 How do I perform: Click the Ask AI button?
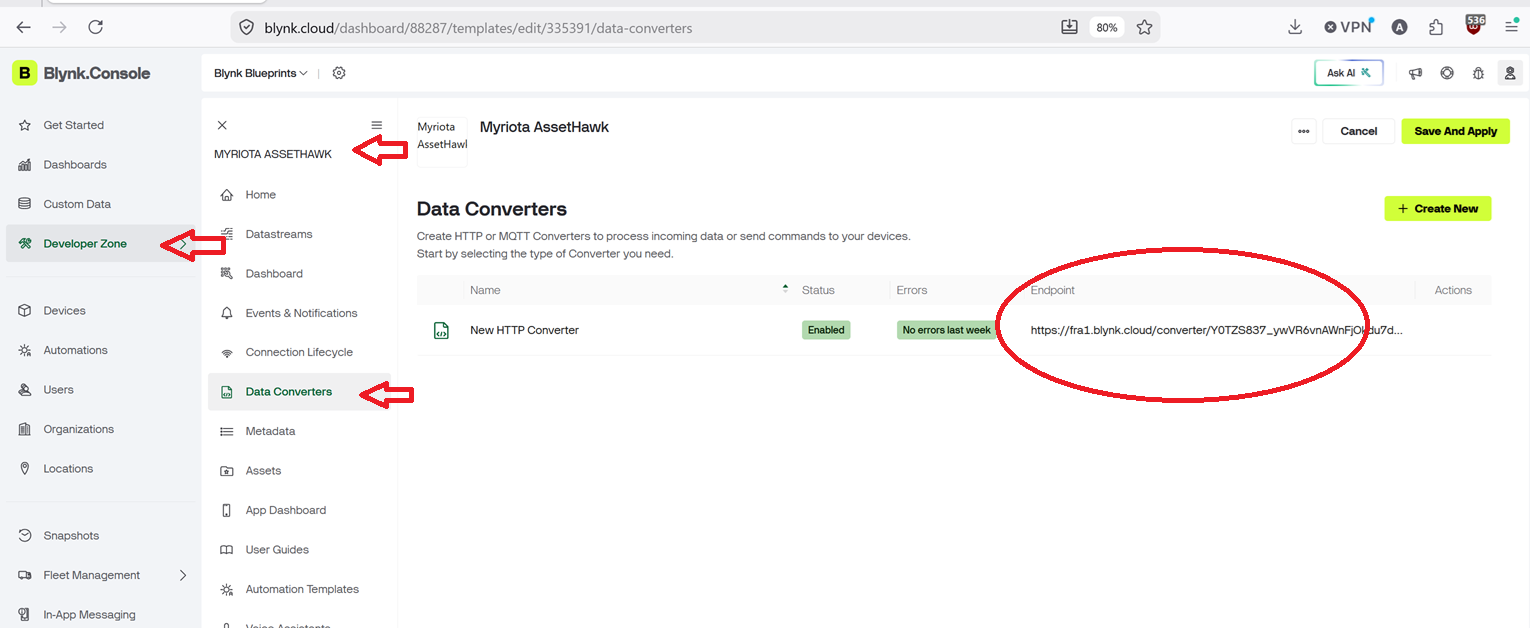click(x=1349, y=73)
